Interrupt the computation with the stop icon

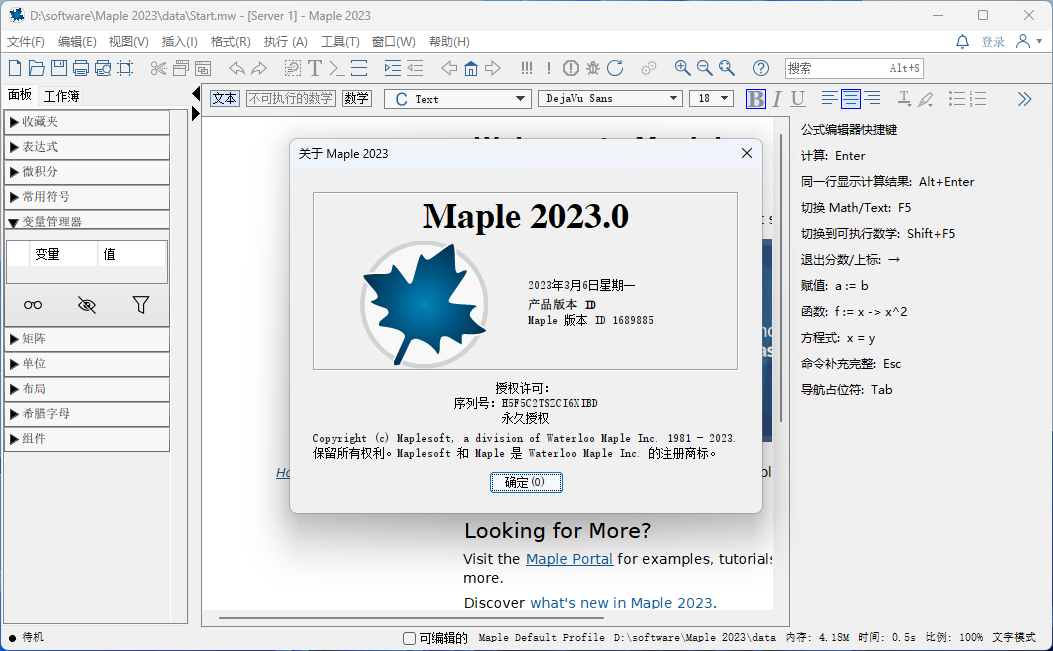coord(571,68)
